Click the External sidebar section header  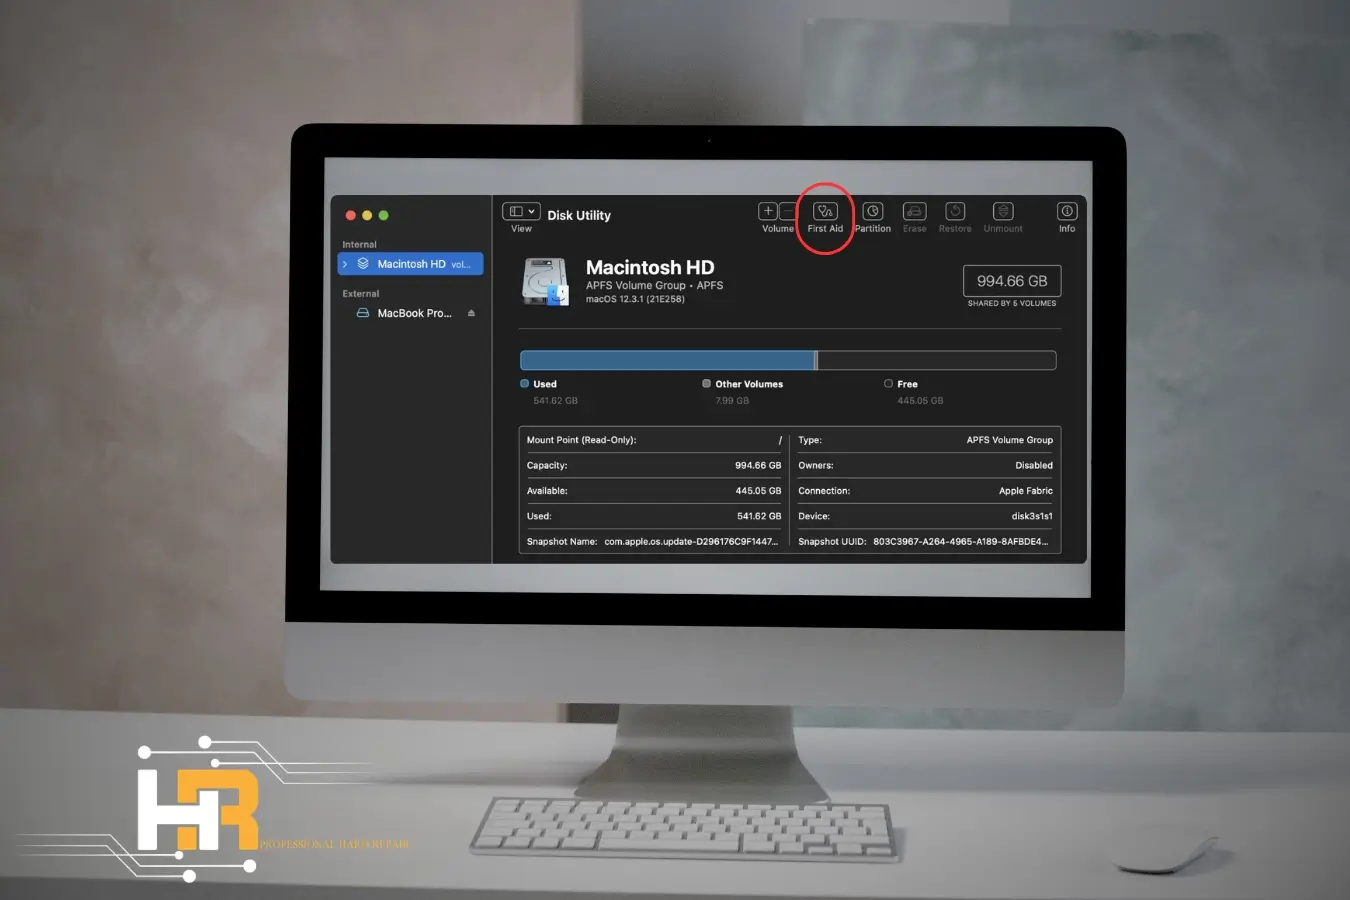(360, 294)
